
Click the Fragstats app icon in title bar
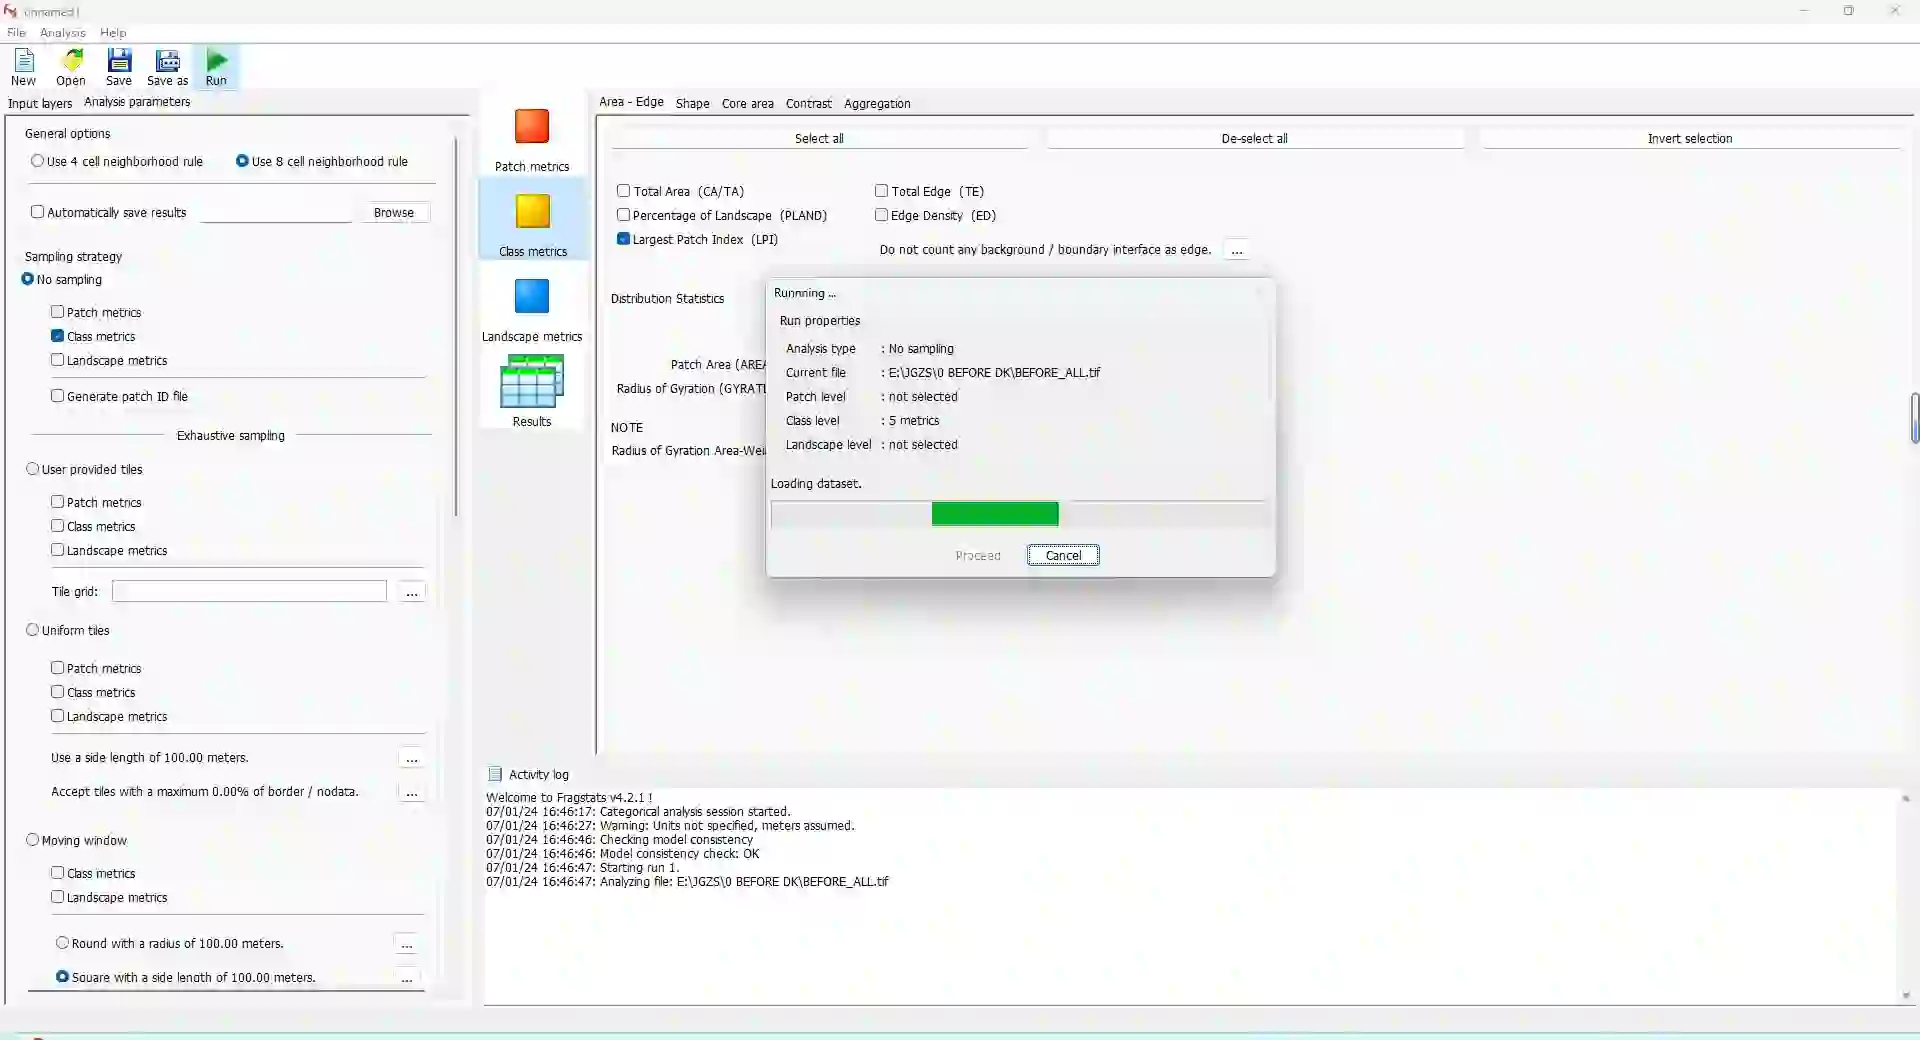(11, 11)
